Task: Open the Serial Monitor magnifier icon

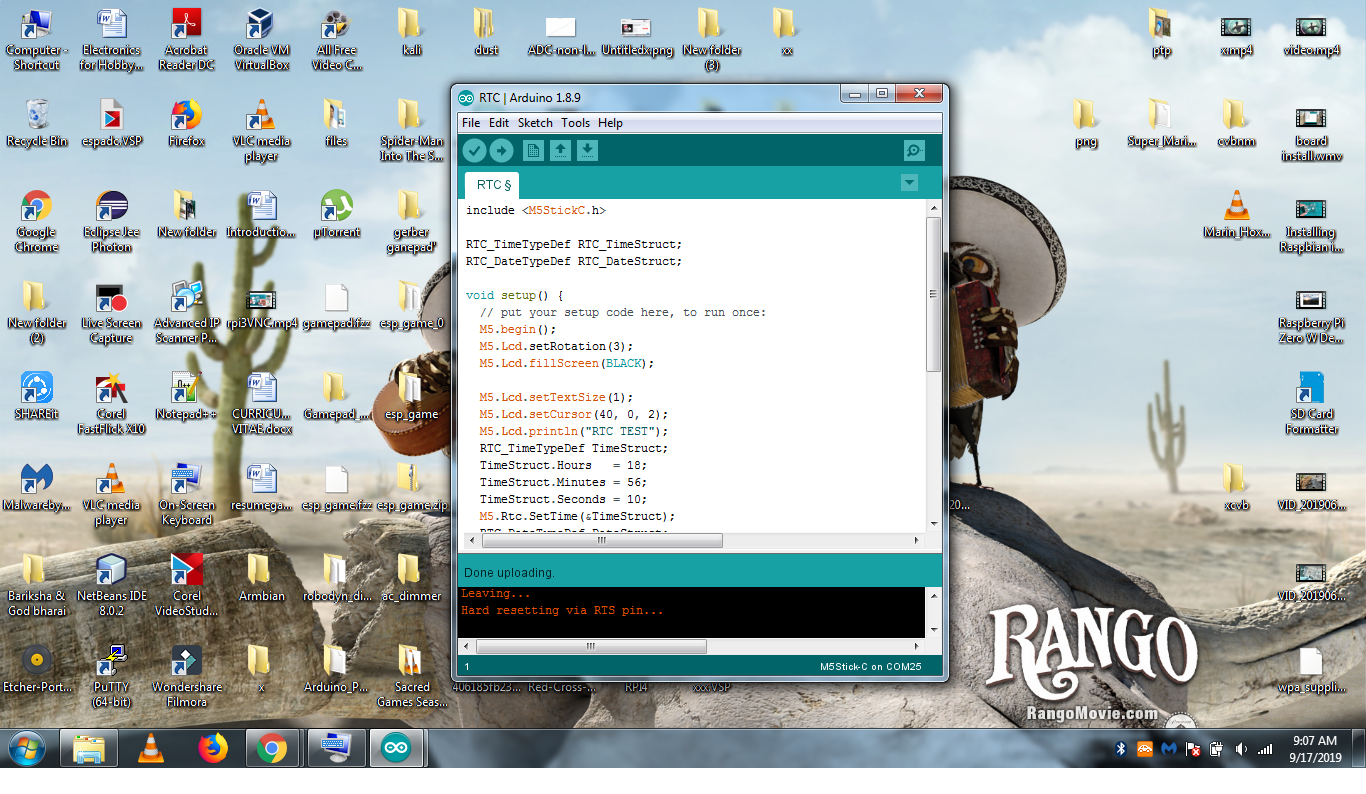Action: [x=914, y=150]
